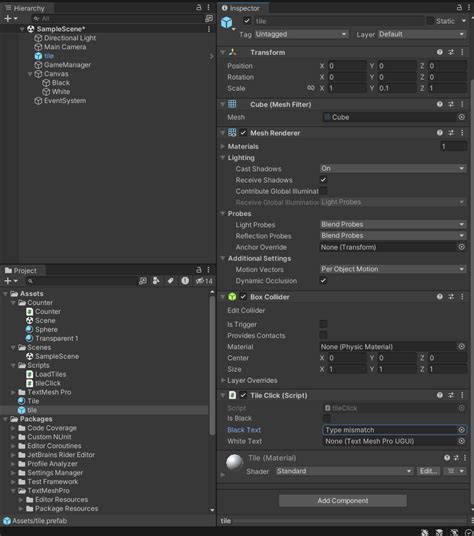Lock the Project panel
Image resolution: width=474 pixels, height=536 pixels.
199,270
